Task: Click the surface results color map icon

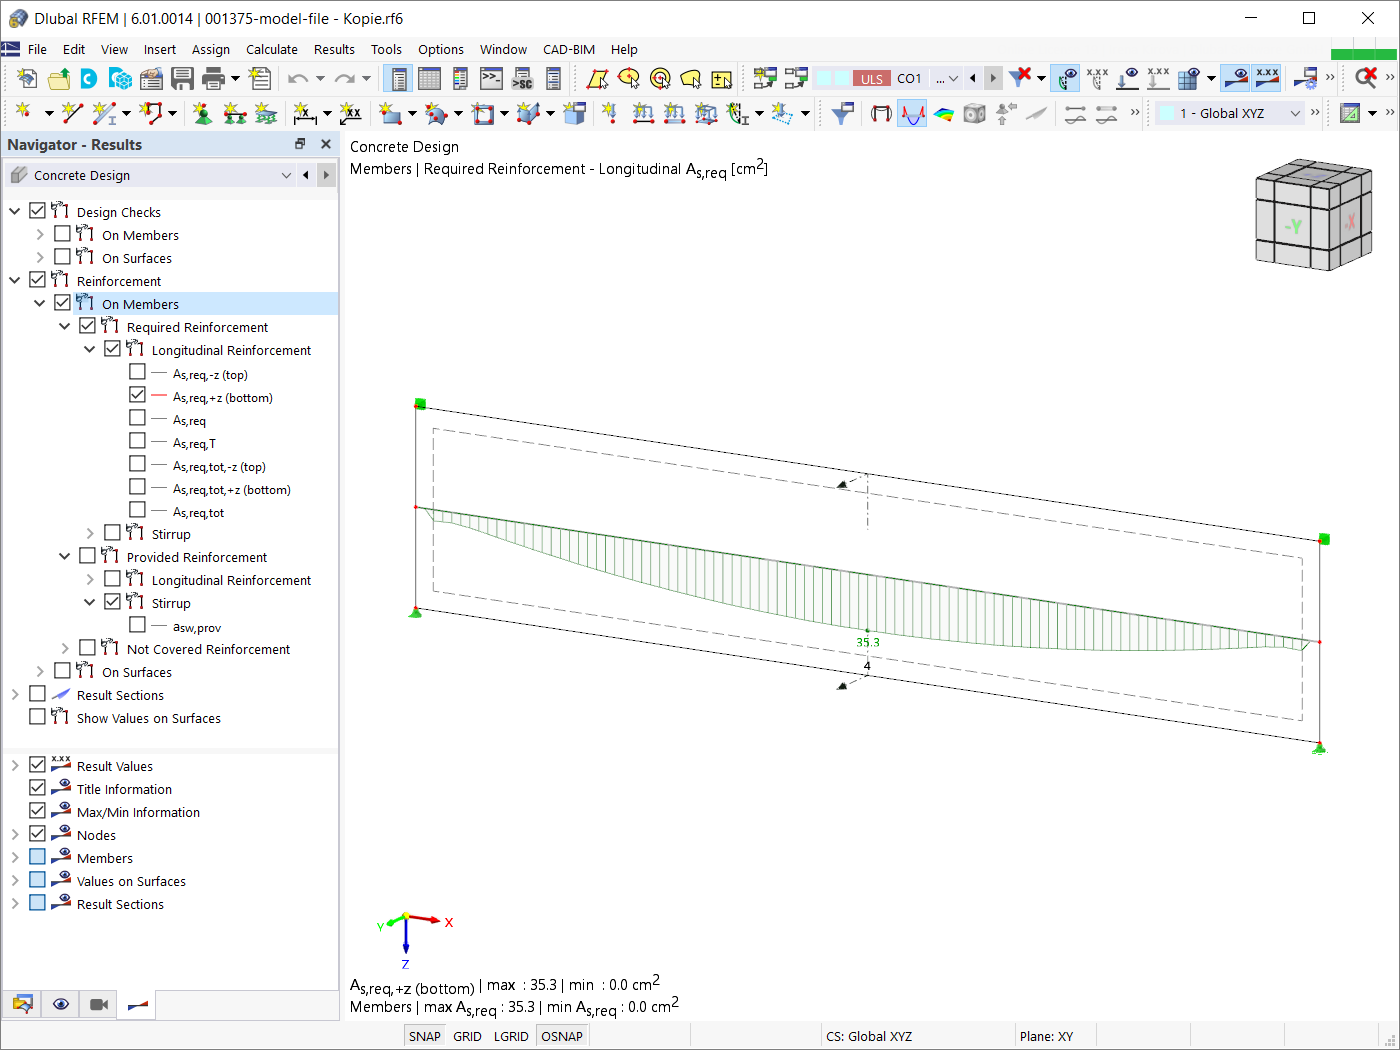Action: (943, 113)
